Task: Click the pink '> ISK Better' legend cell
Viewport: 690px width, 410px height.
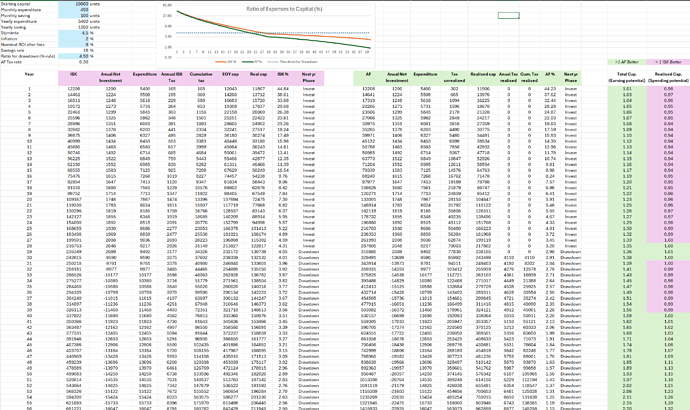Action: click(669, 62)
